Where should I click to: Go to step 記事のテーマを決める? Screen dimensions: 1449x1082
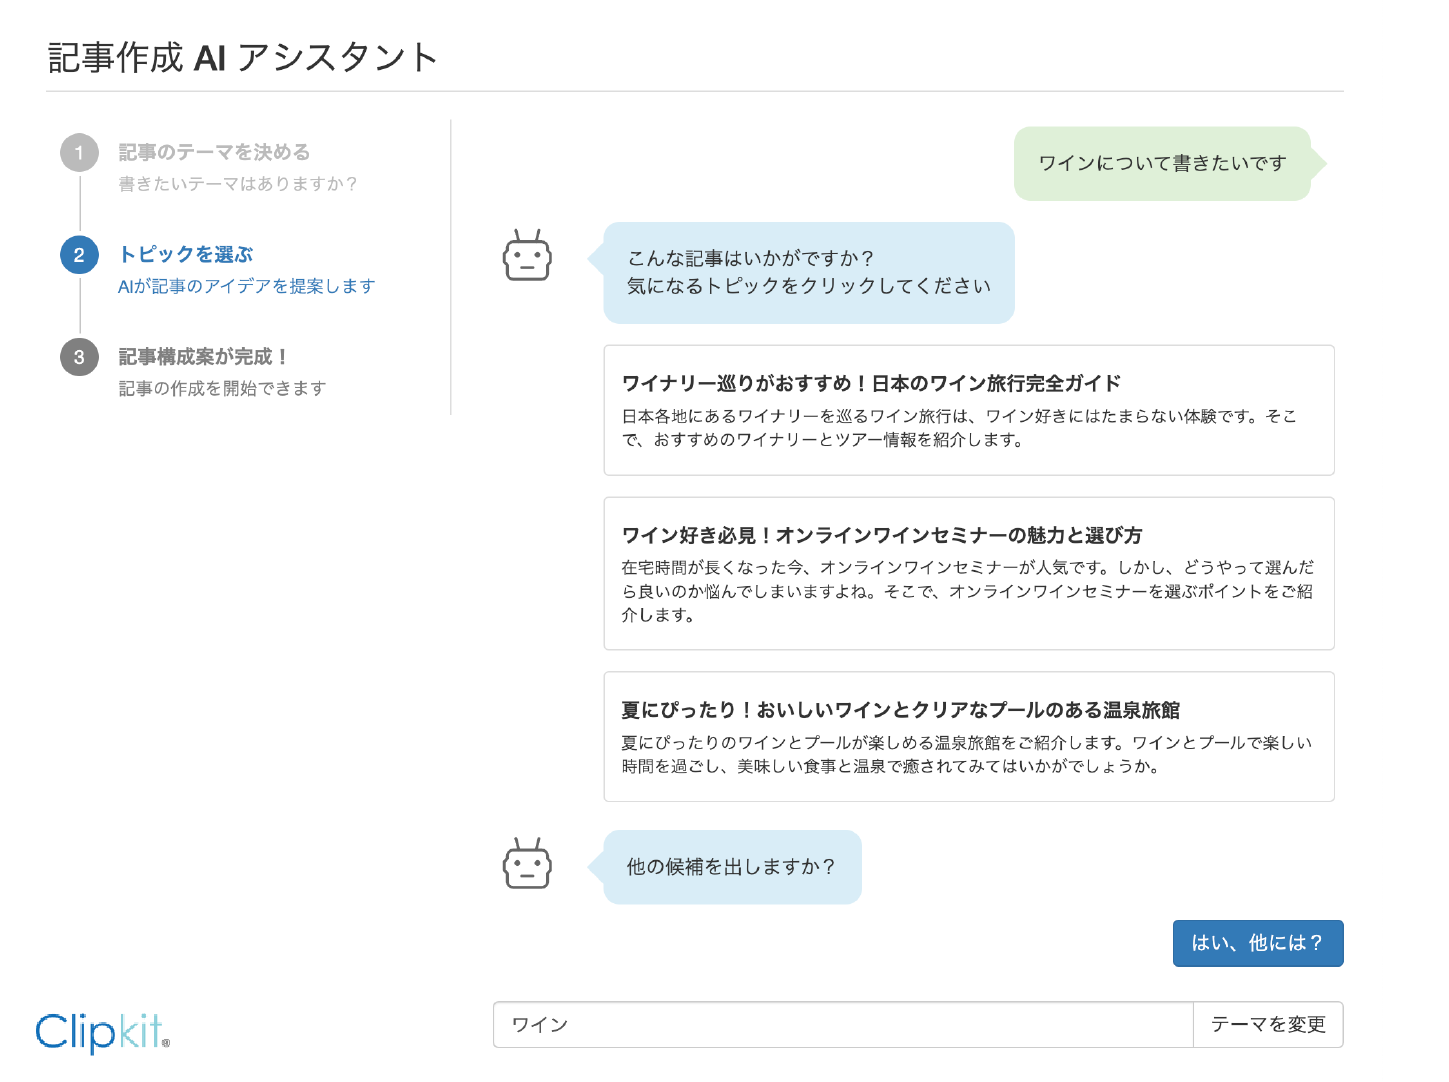(214, 153)
